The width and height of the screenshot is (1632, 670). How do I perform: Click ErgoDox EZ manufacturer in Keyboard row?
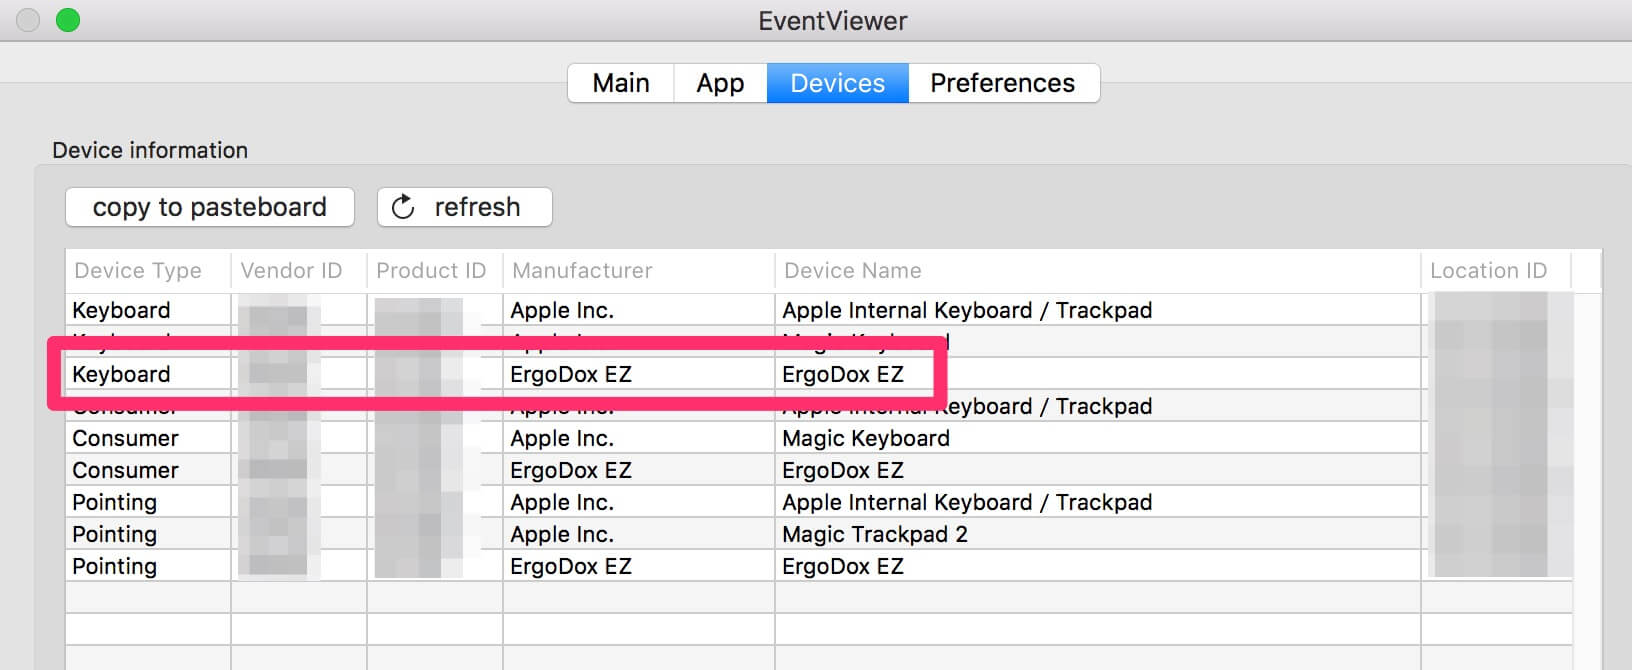(x=571, y=374)
